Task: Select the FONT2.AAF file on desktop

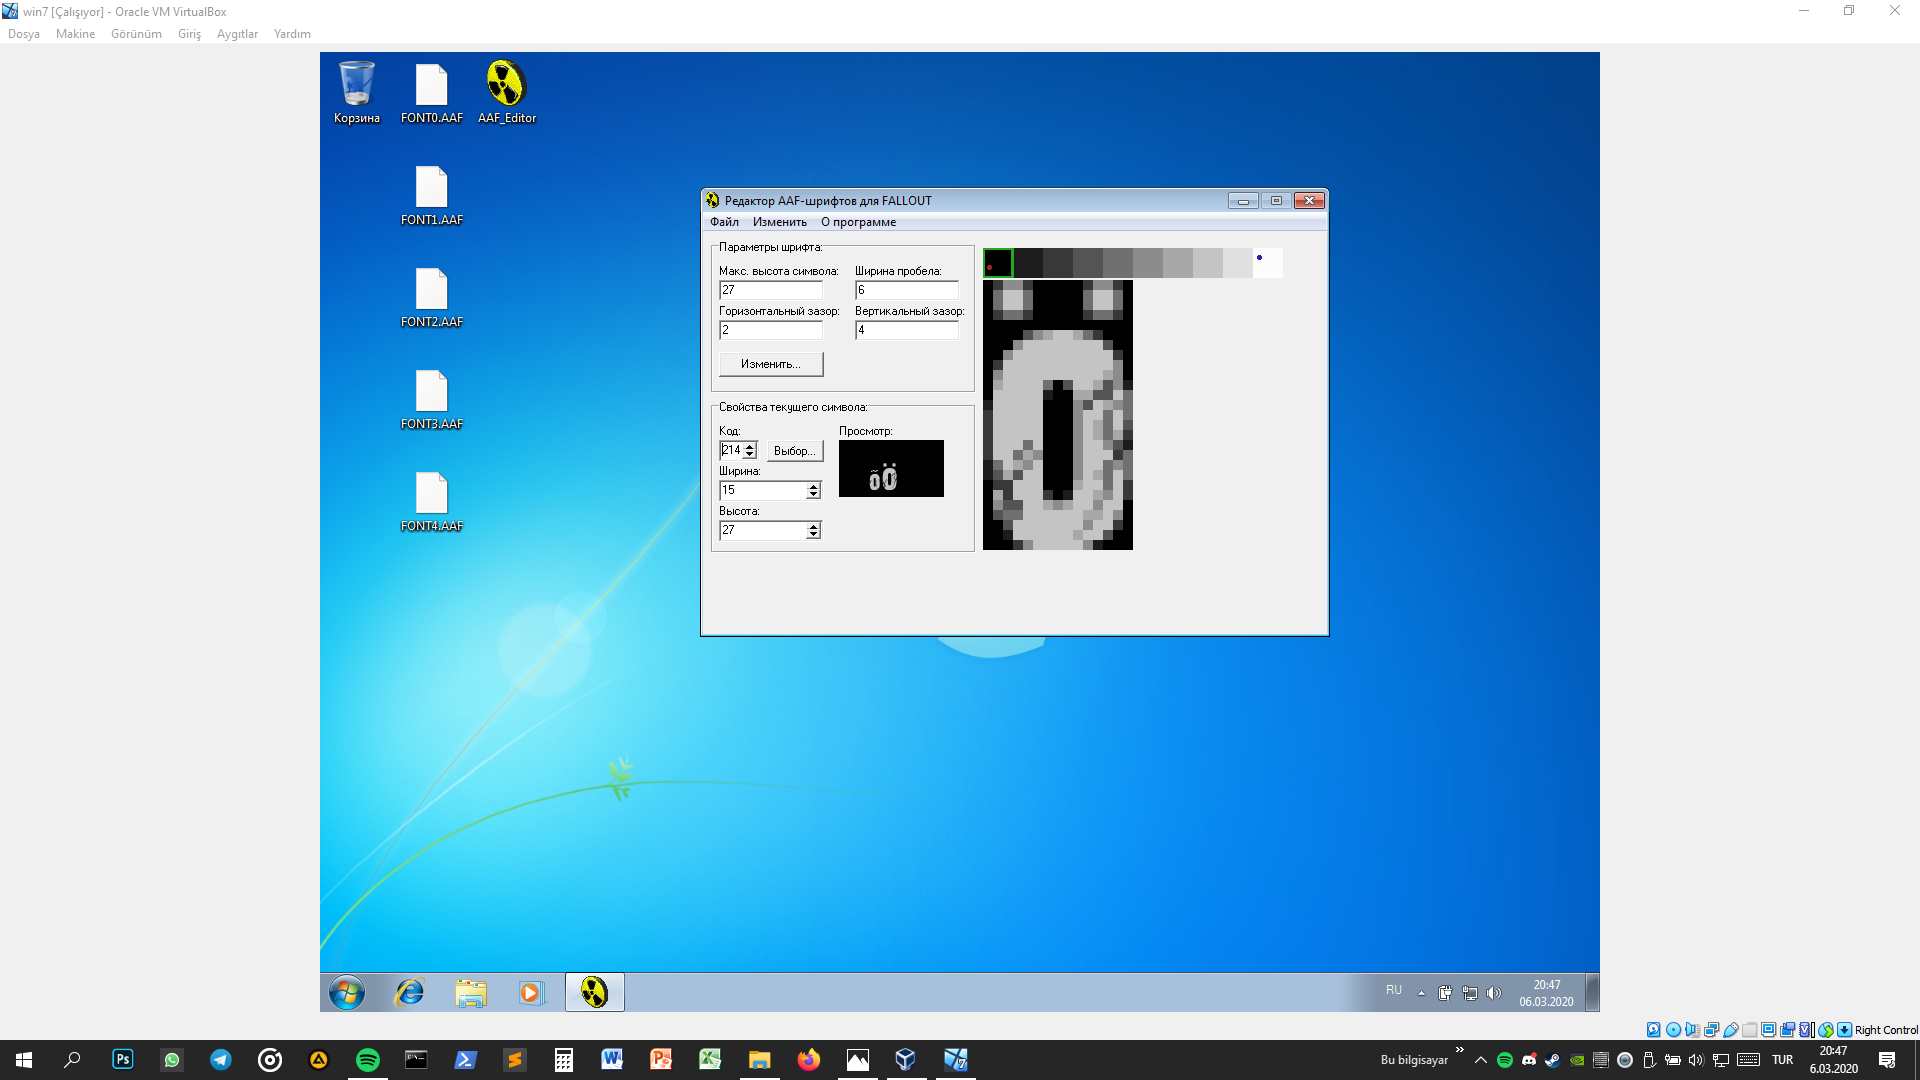Action: tap(431, 297)
